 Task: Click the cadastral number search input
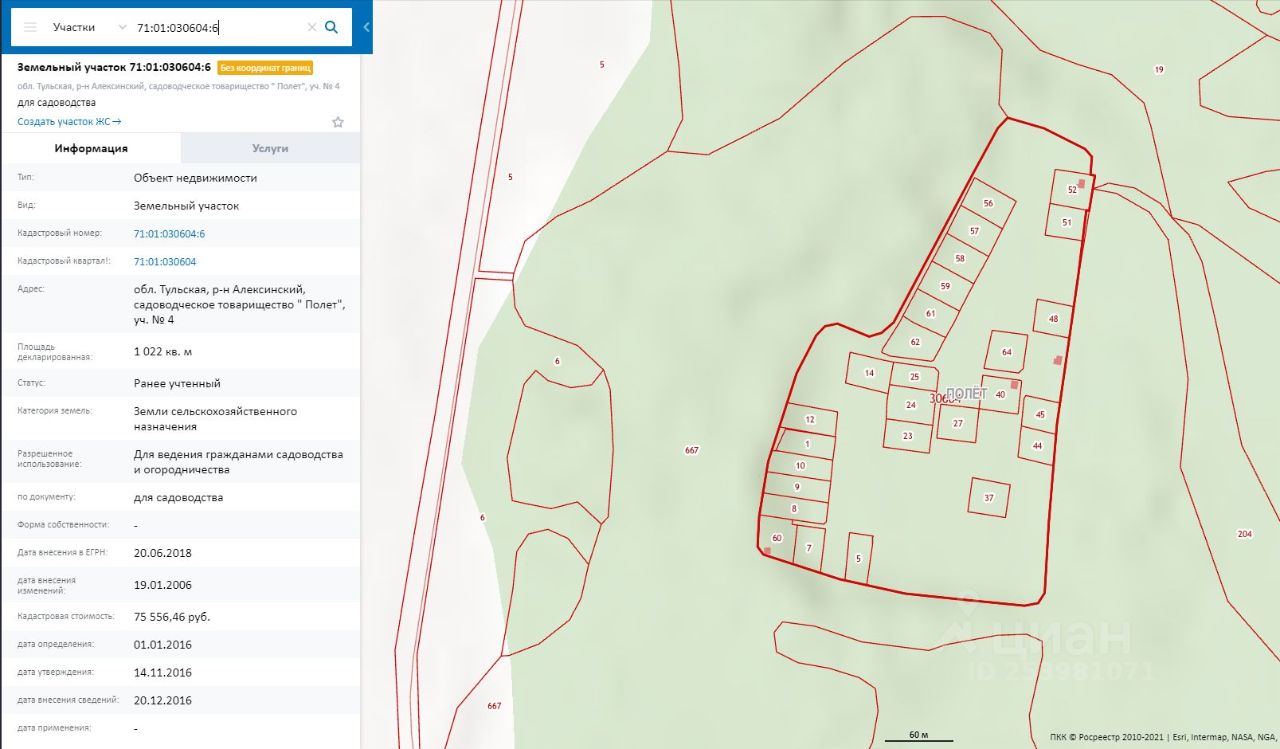[x=218, y=27]
